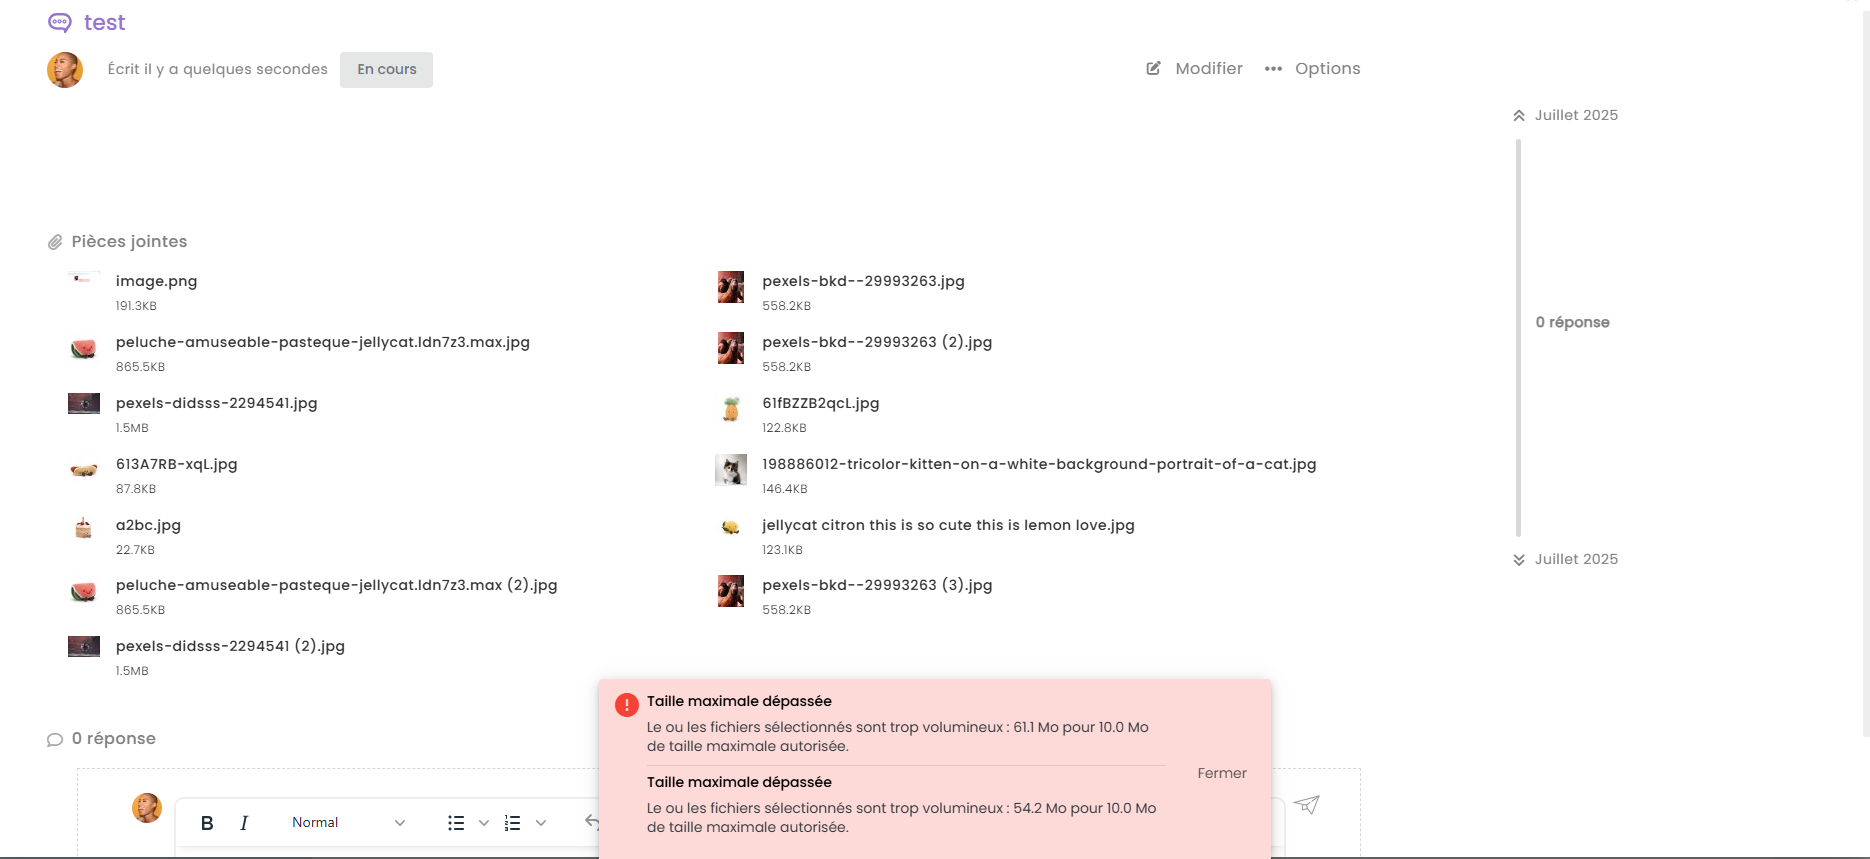Viewport: 1870px width, 859px height.
Task: Jump down with the double chevron below the timeline
Action: pyautogui.click(x=1519, y=560)
